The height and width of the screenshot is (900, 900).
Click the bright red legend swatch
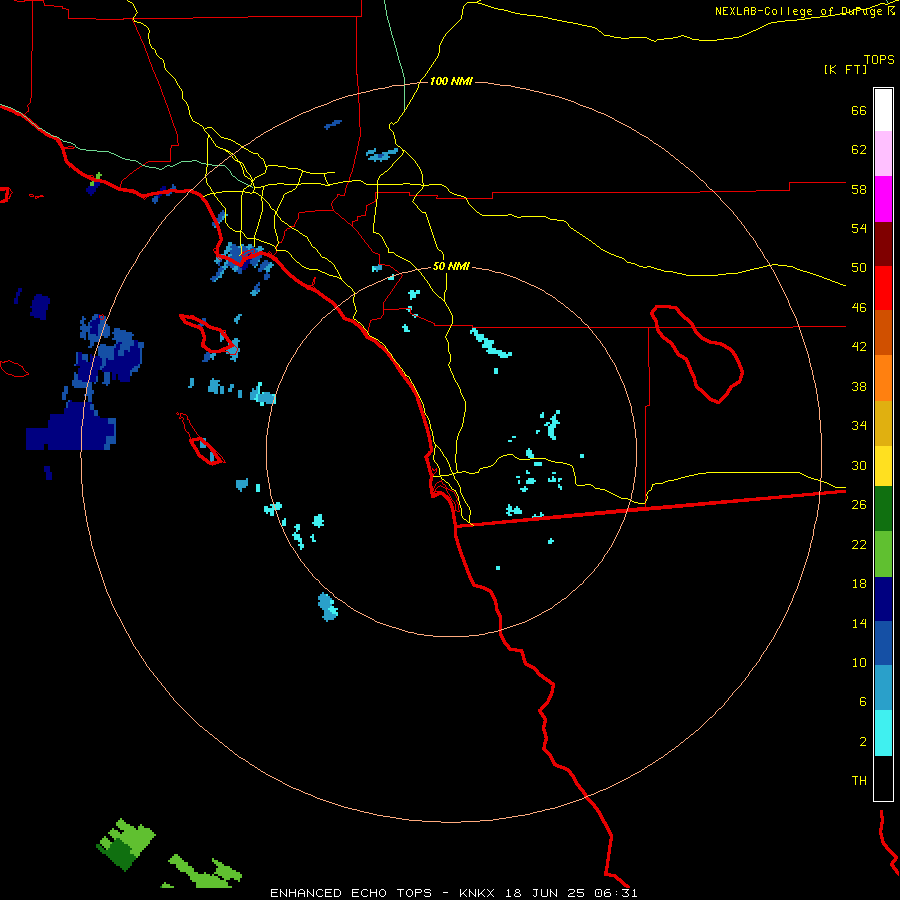[883, 289]
